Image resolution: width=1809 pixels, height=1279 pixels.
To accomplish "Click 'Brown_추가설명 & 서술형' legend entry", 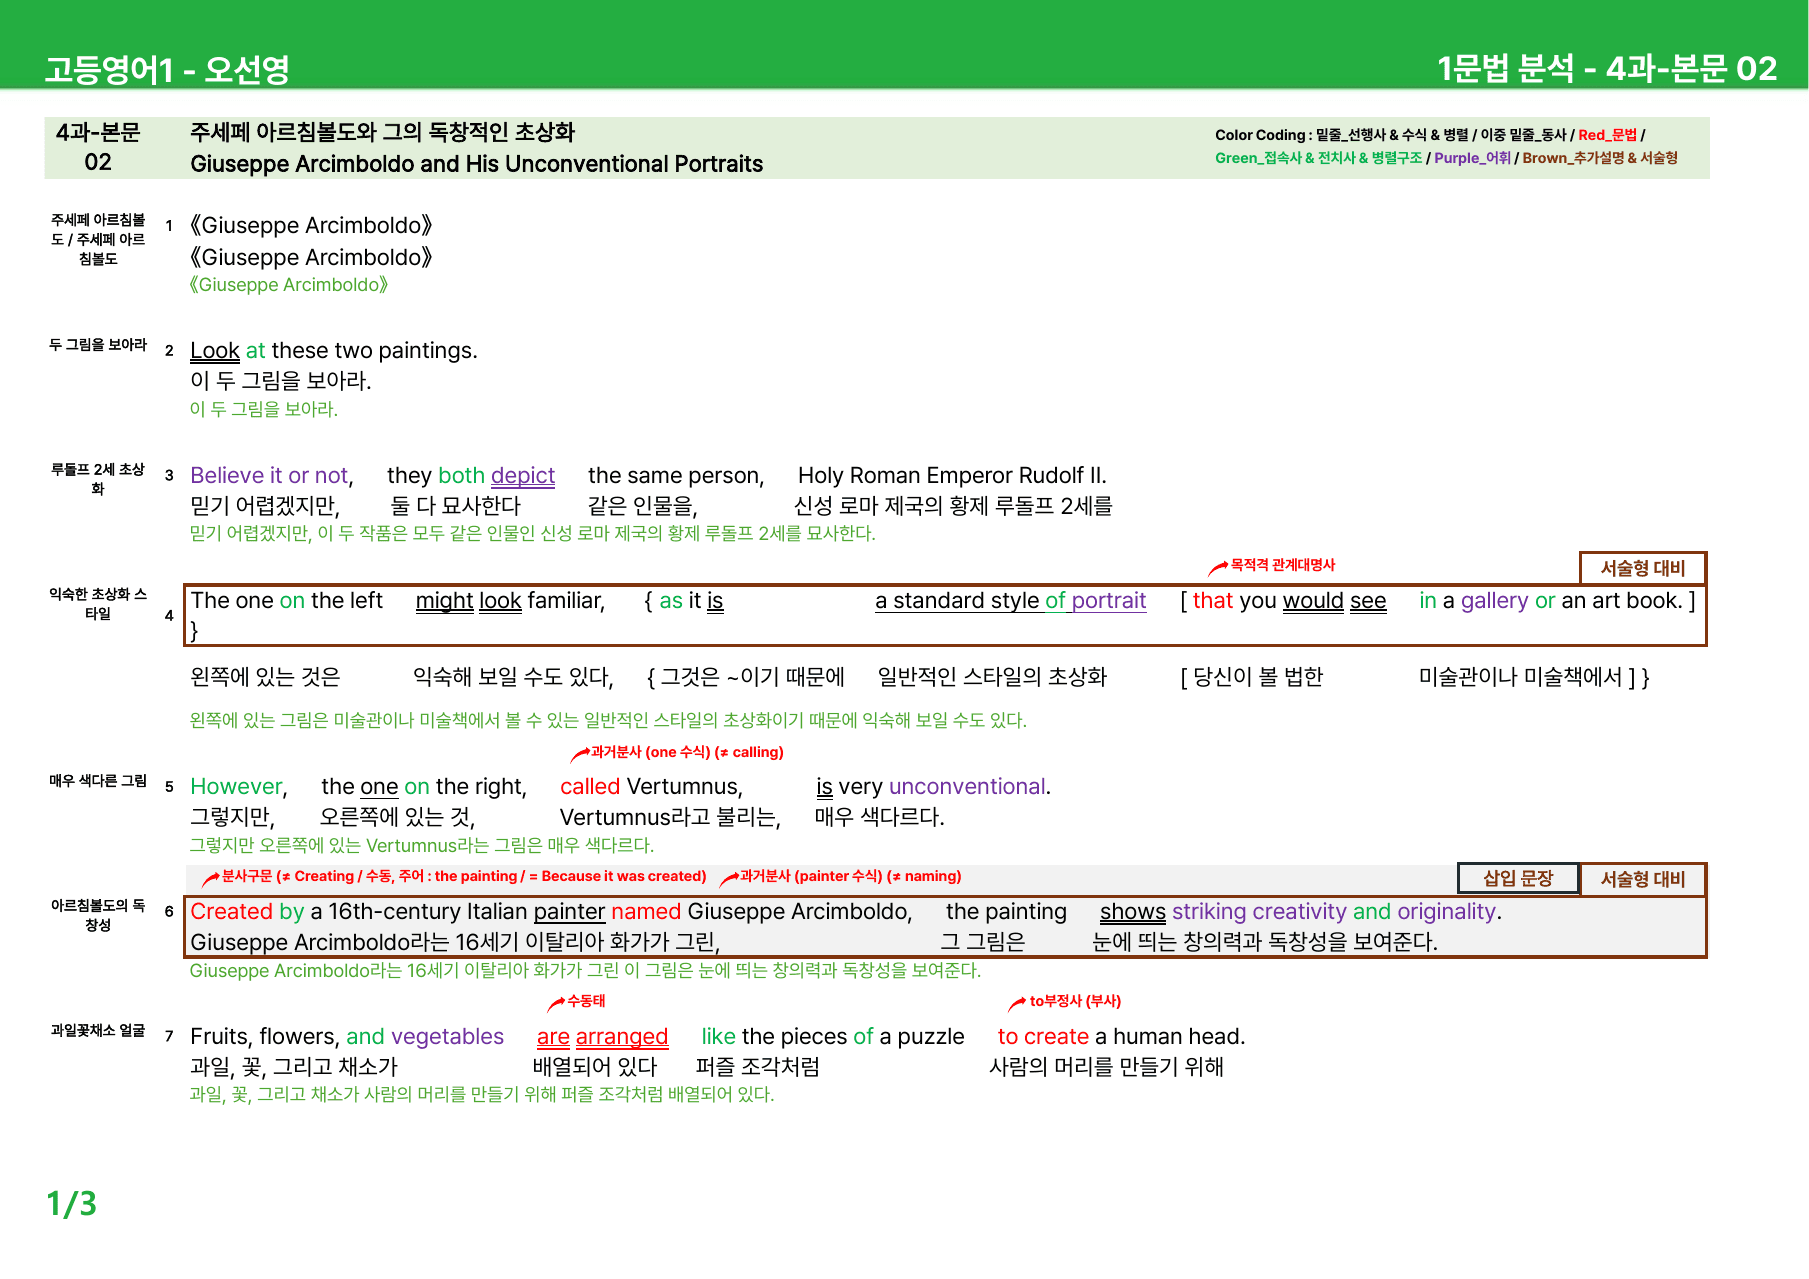I will [x=1600, y=158].
